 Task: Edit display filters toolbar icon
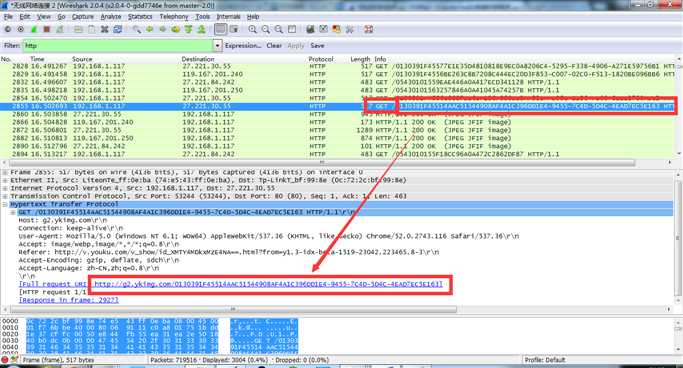tap(323, 30)
